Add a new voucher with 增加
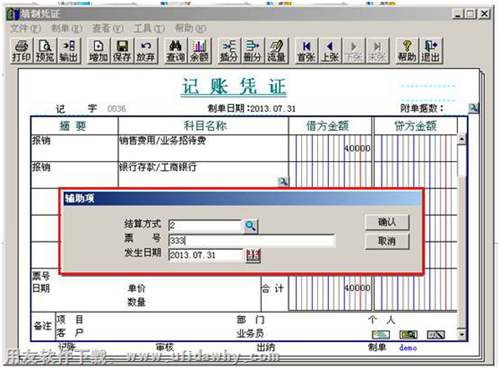500x369 pixels. pos(98,51)
